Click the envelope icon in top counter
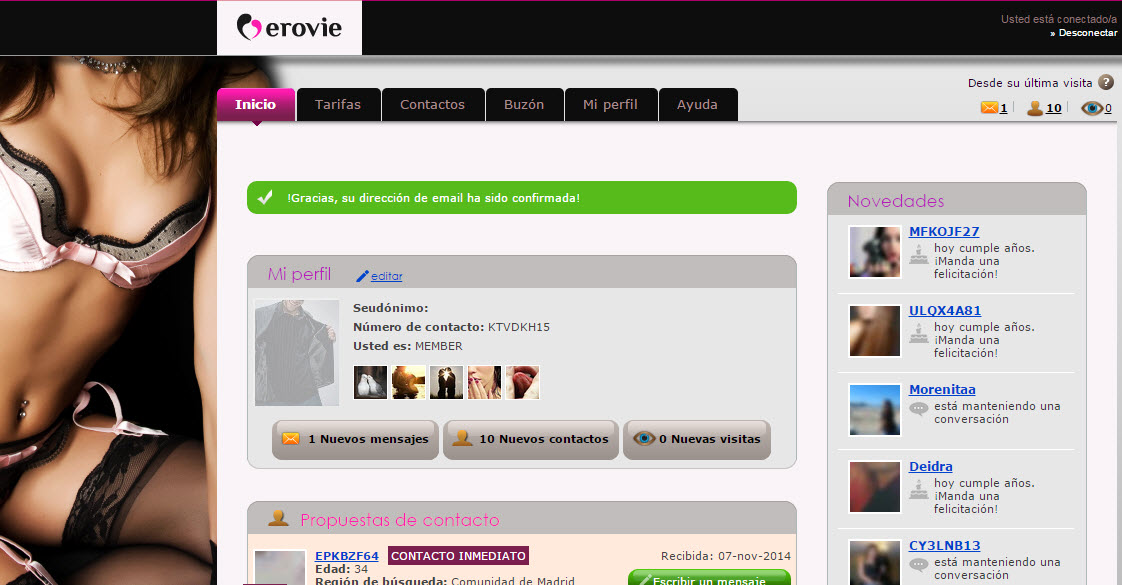Image resolution: width=1122 pixels, height=585 pixels. [x=989, y=108]
